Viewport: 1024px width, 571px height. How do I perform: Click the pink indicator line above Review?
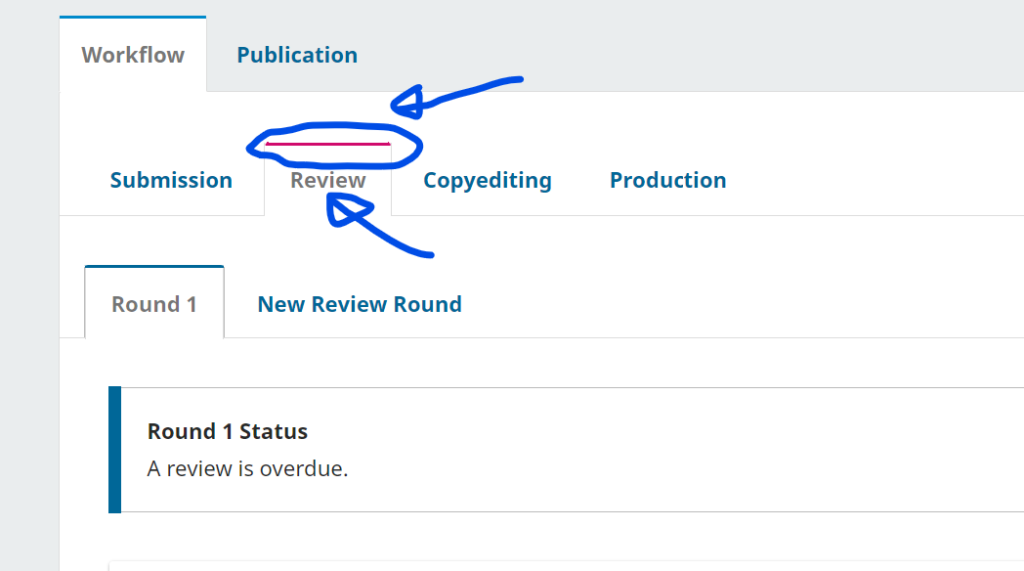click(327, 144)
